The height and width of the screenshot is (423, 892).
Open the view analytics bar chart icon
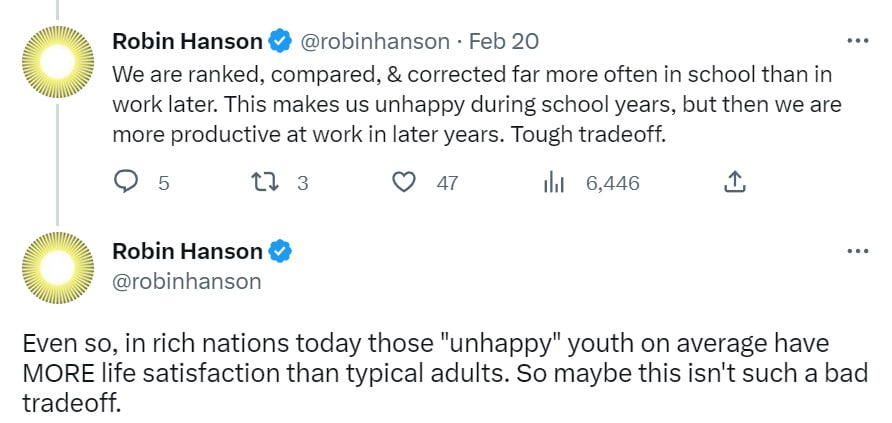(554, 183)
